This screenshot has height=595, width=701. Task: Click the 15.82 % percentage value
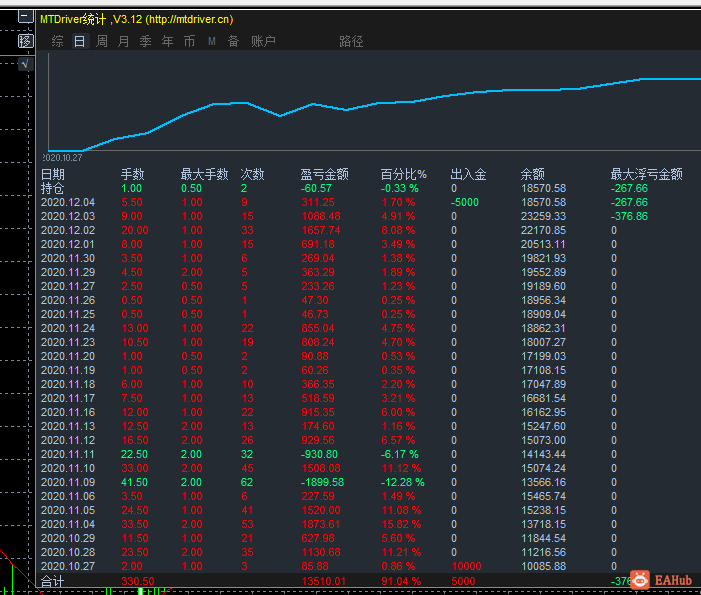(x=401, y=524)
